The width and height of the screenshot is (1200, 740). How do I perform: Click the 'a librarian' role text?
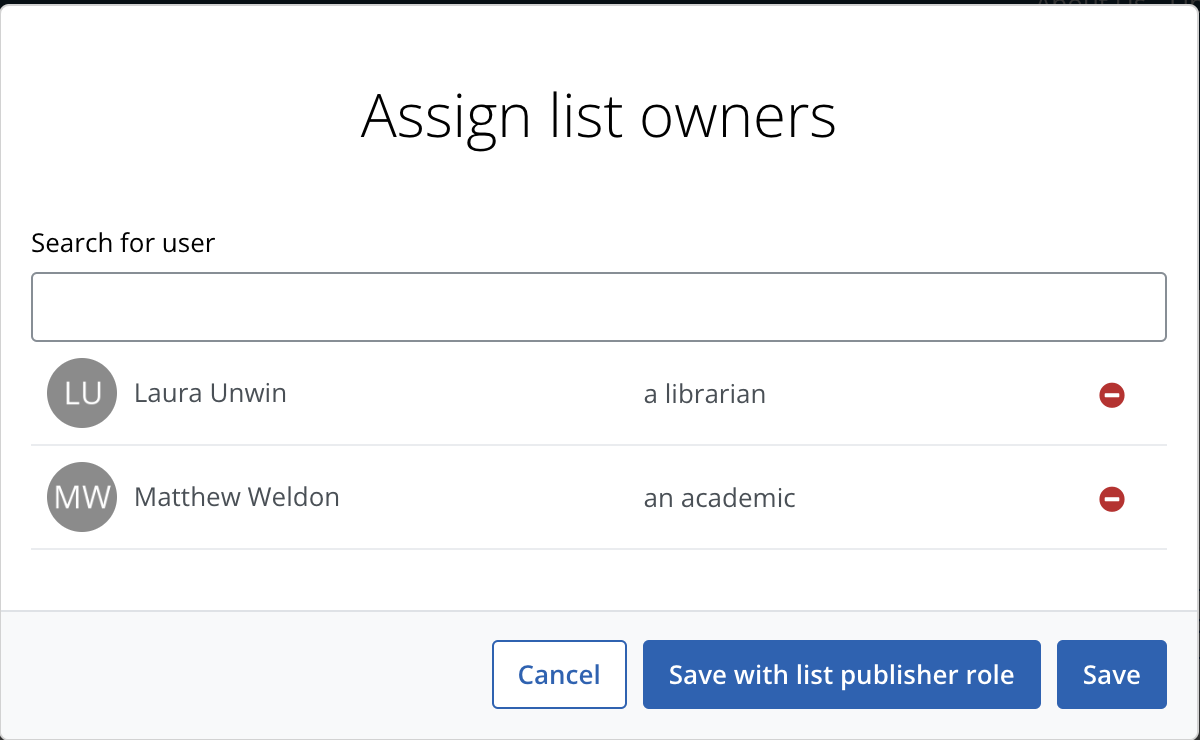tap(705, 394)
